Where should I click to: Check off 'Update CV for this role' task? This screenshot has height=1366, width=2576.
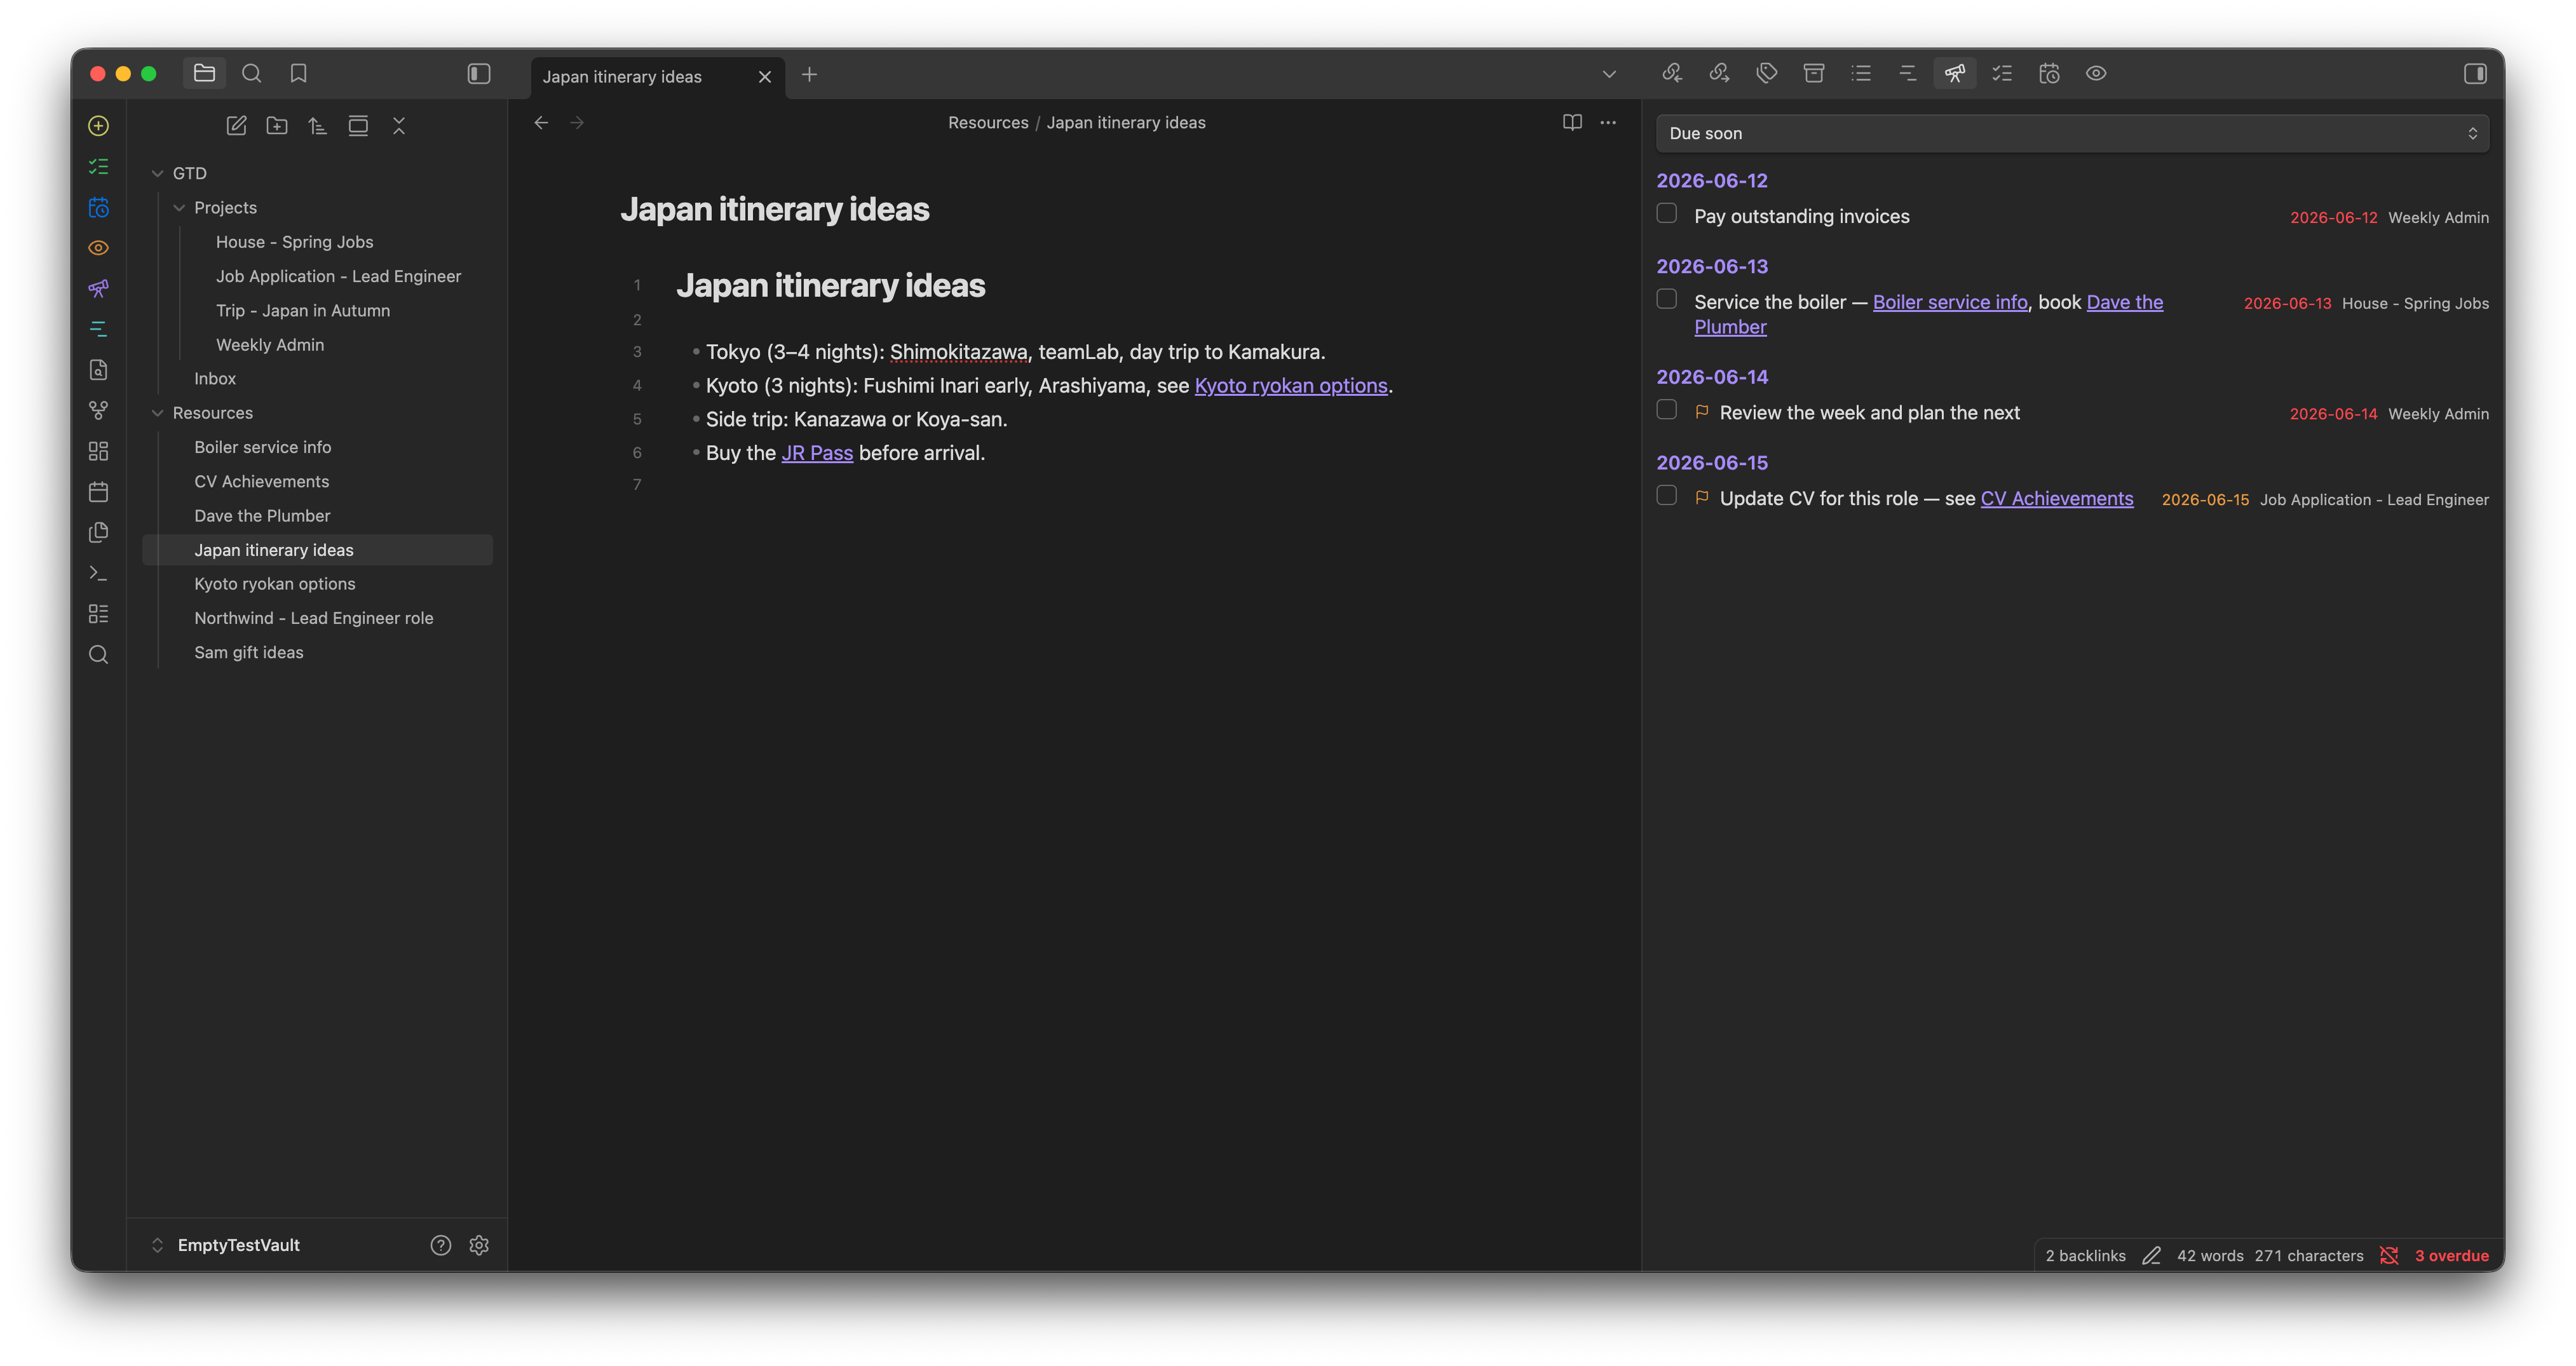tap(1666, 495)
